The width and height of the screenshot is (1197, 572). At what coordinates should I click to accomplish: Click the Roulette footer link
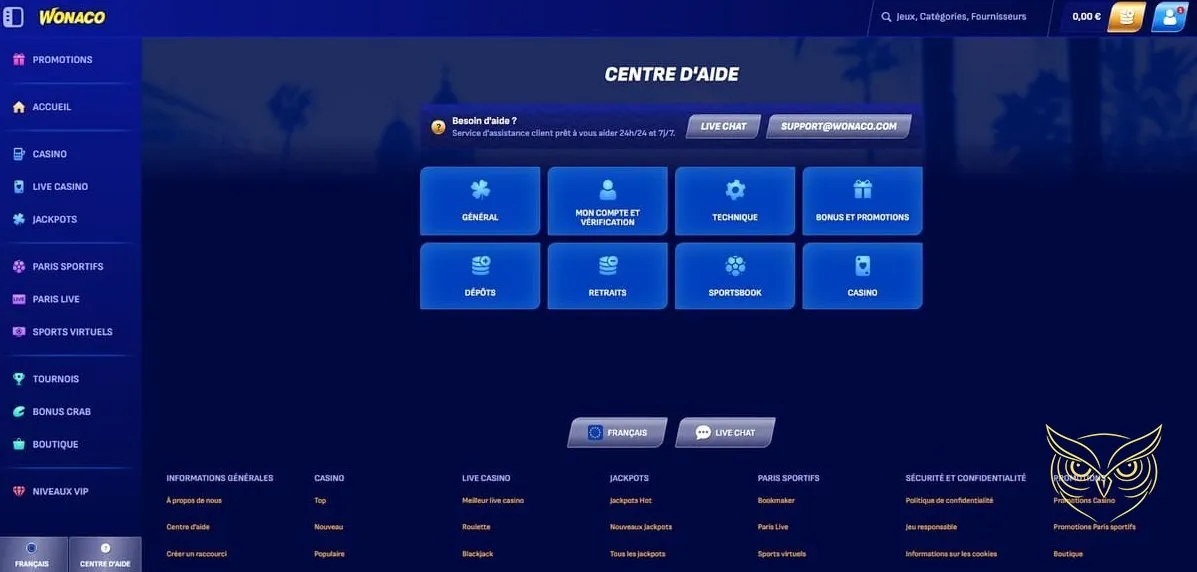tap(476, 527)
